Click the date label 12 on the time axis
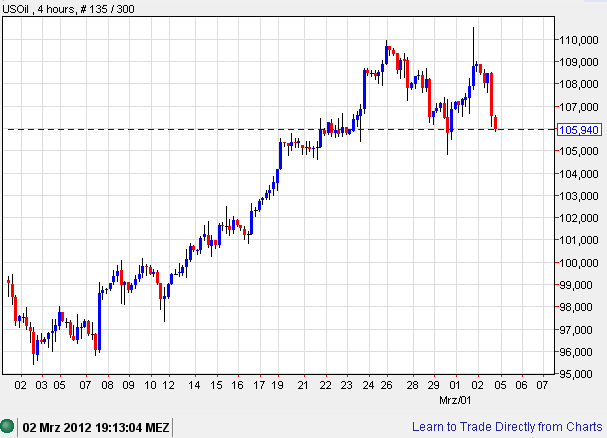This screenshot has width=607, height=438. point(168,385)
